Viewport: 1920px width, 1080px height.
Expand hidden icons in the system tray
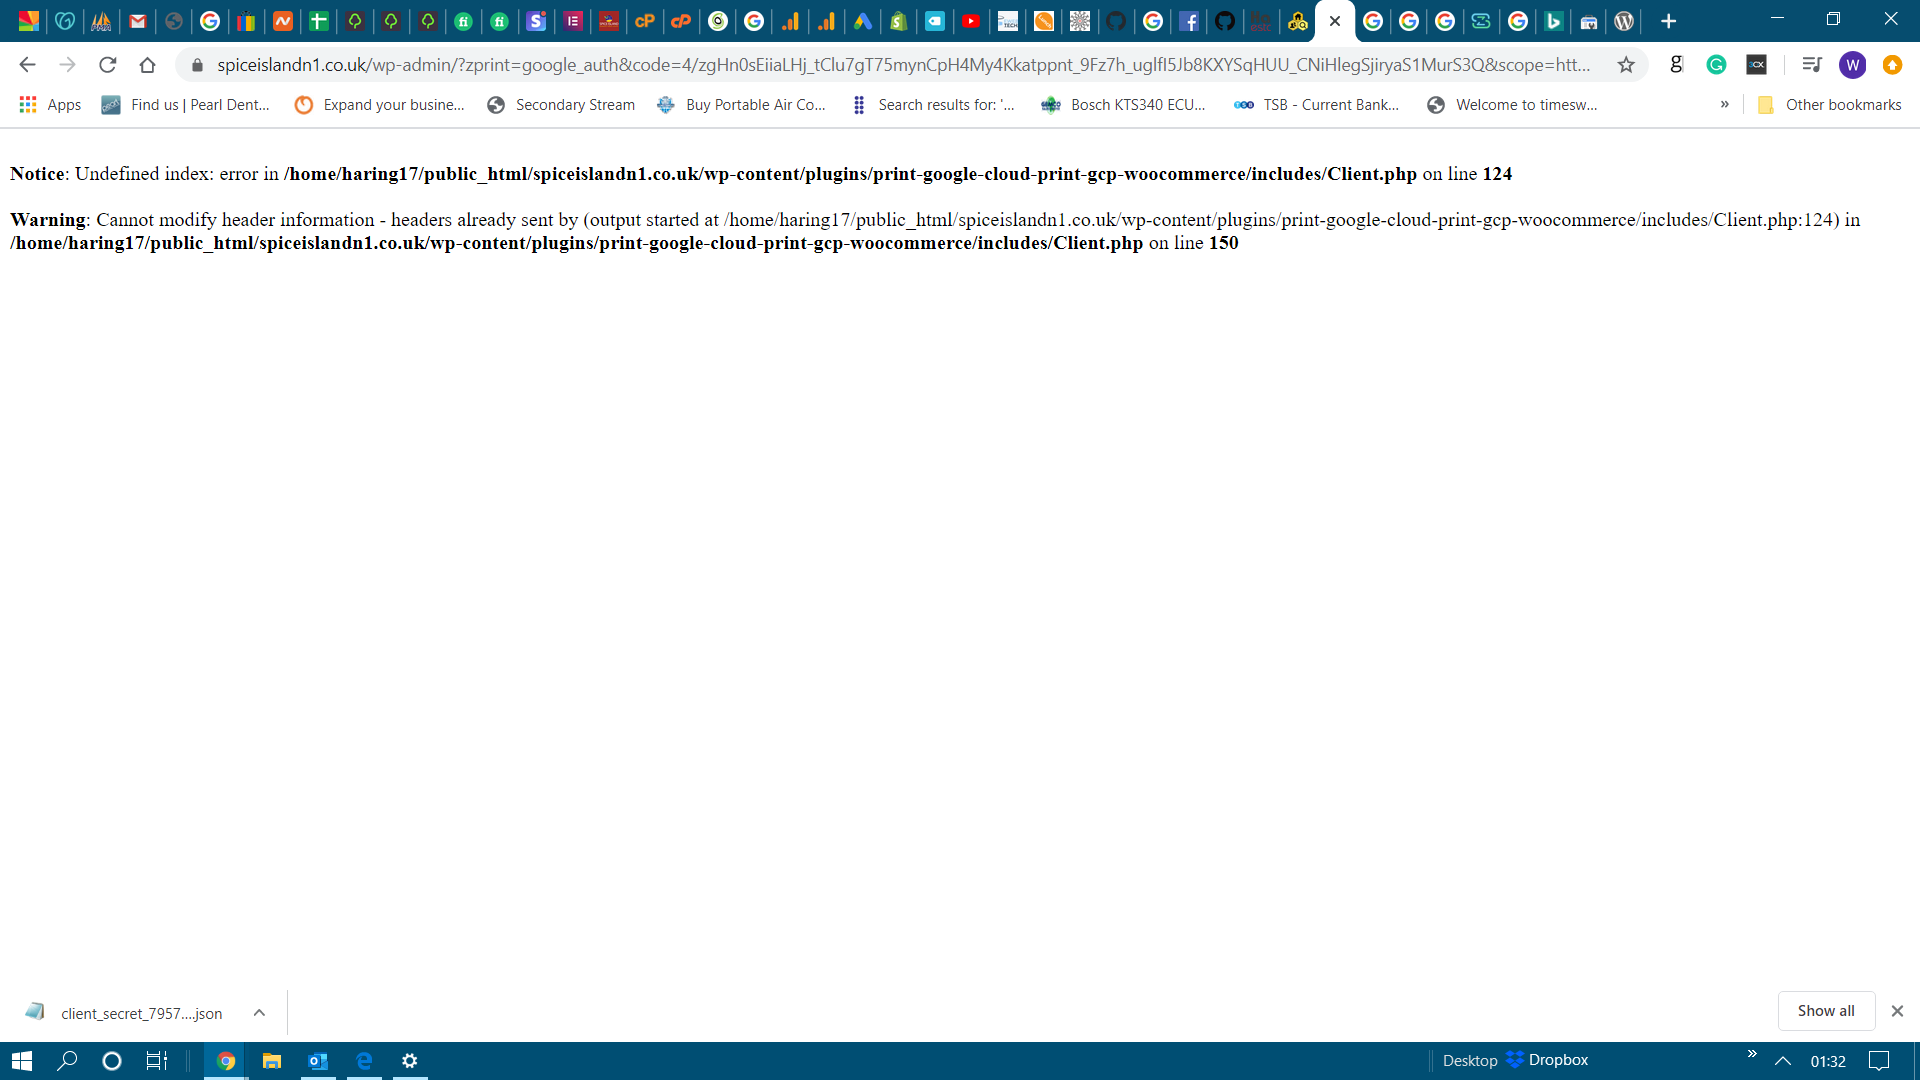pos(1781,1060)
